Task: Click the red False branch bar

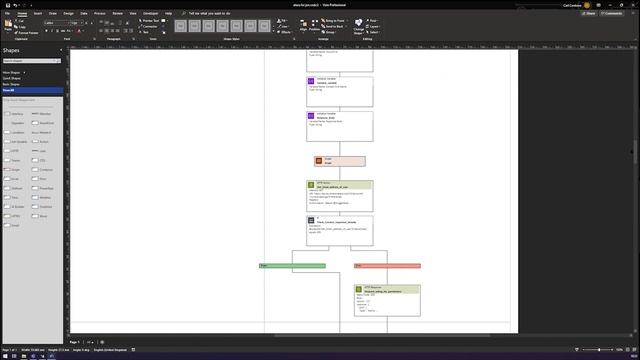Action: coord(387,266)
